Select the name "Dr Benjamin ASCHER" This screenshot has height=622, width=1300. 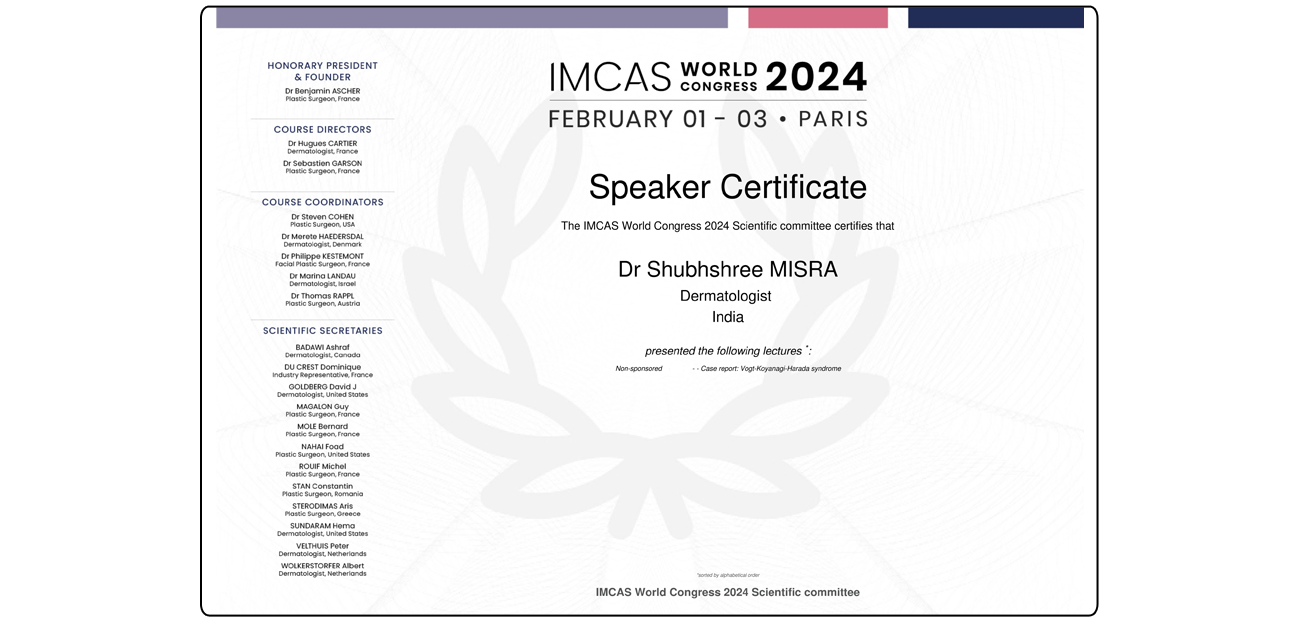click(322, 91)
